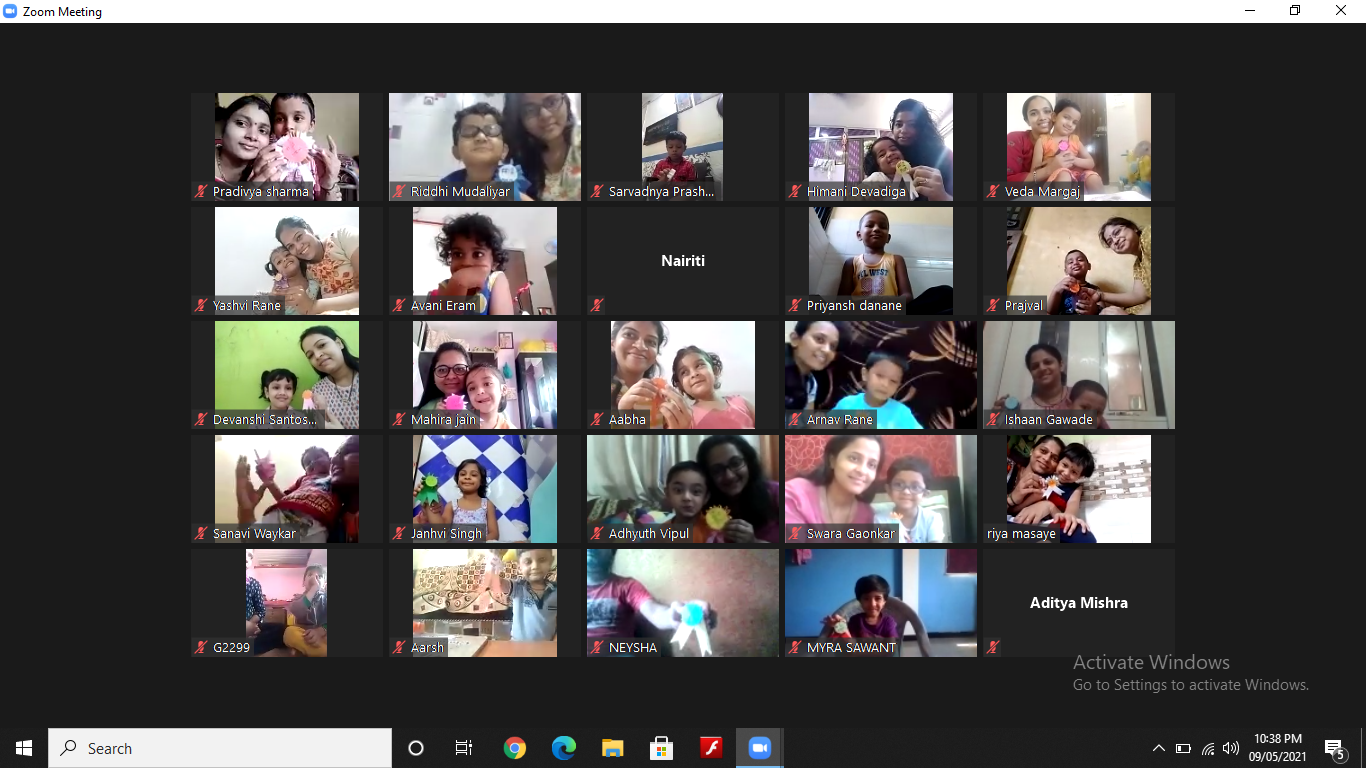Select Janhvi Singh's video tile

[485, 489]
